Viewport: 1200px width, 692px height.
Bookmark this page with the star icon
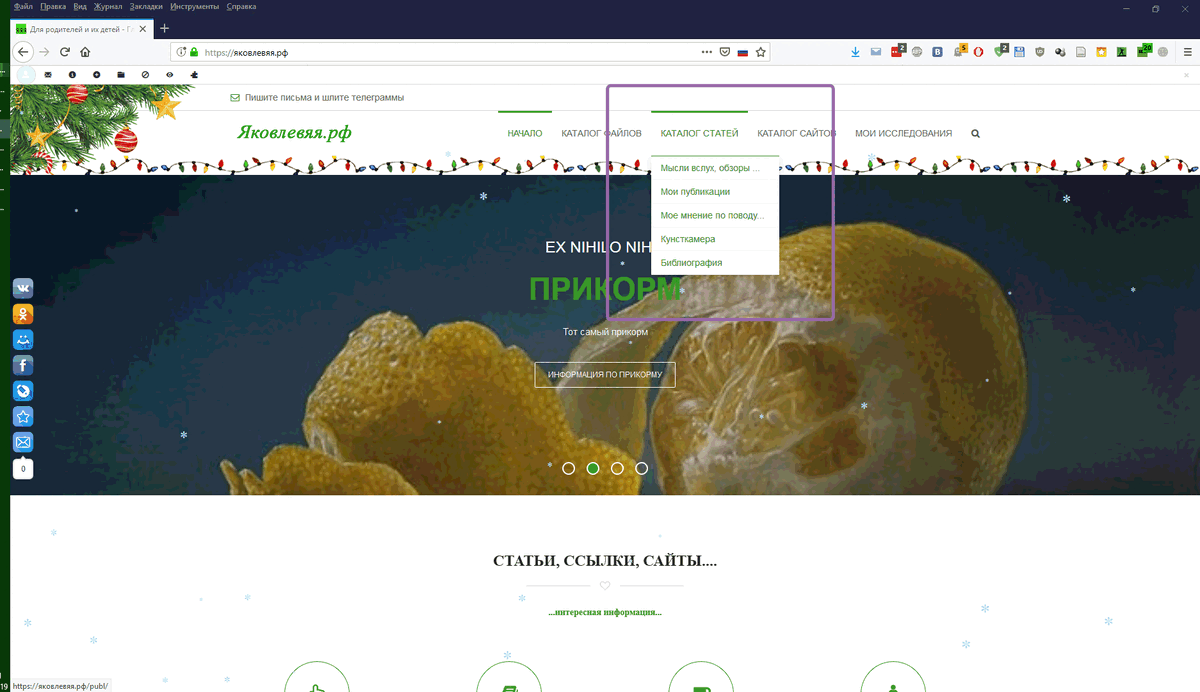pos(761,52)
